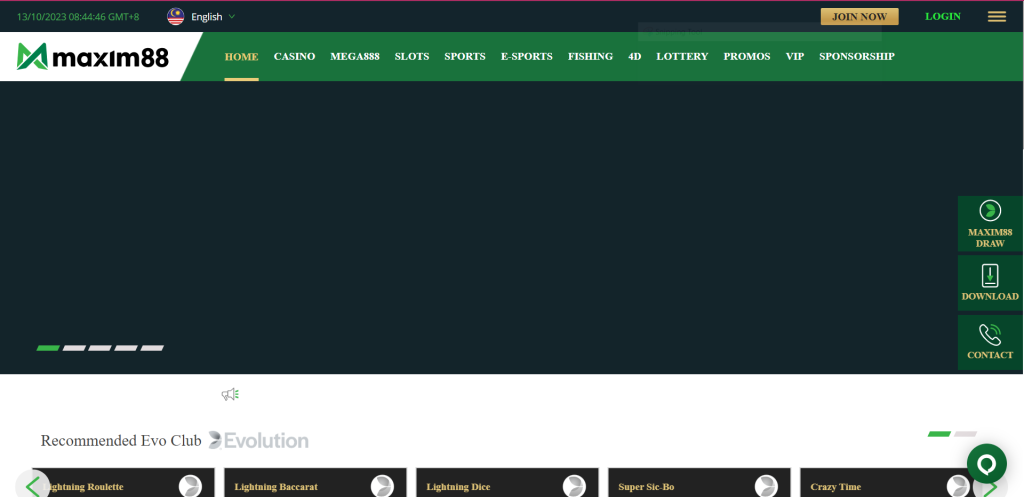Go to the HOME tab
The height and width of the screenshot is (497, 1024).
pos(242,56)
